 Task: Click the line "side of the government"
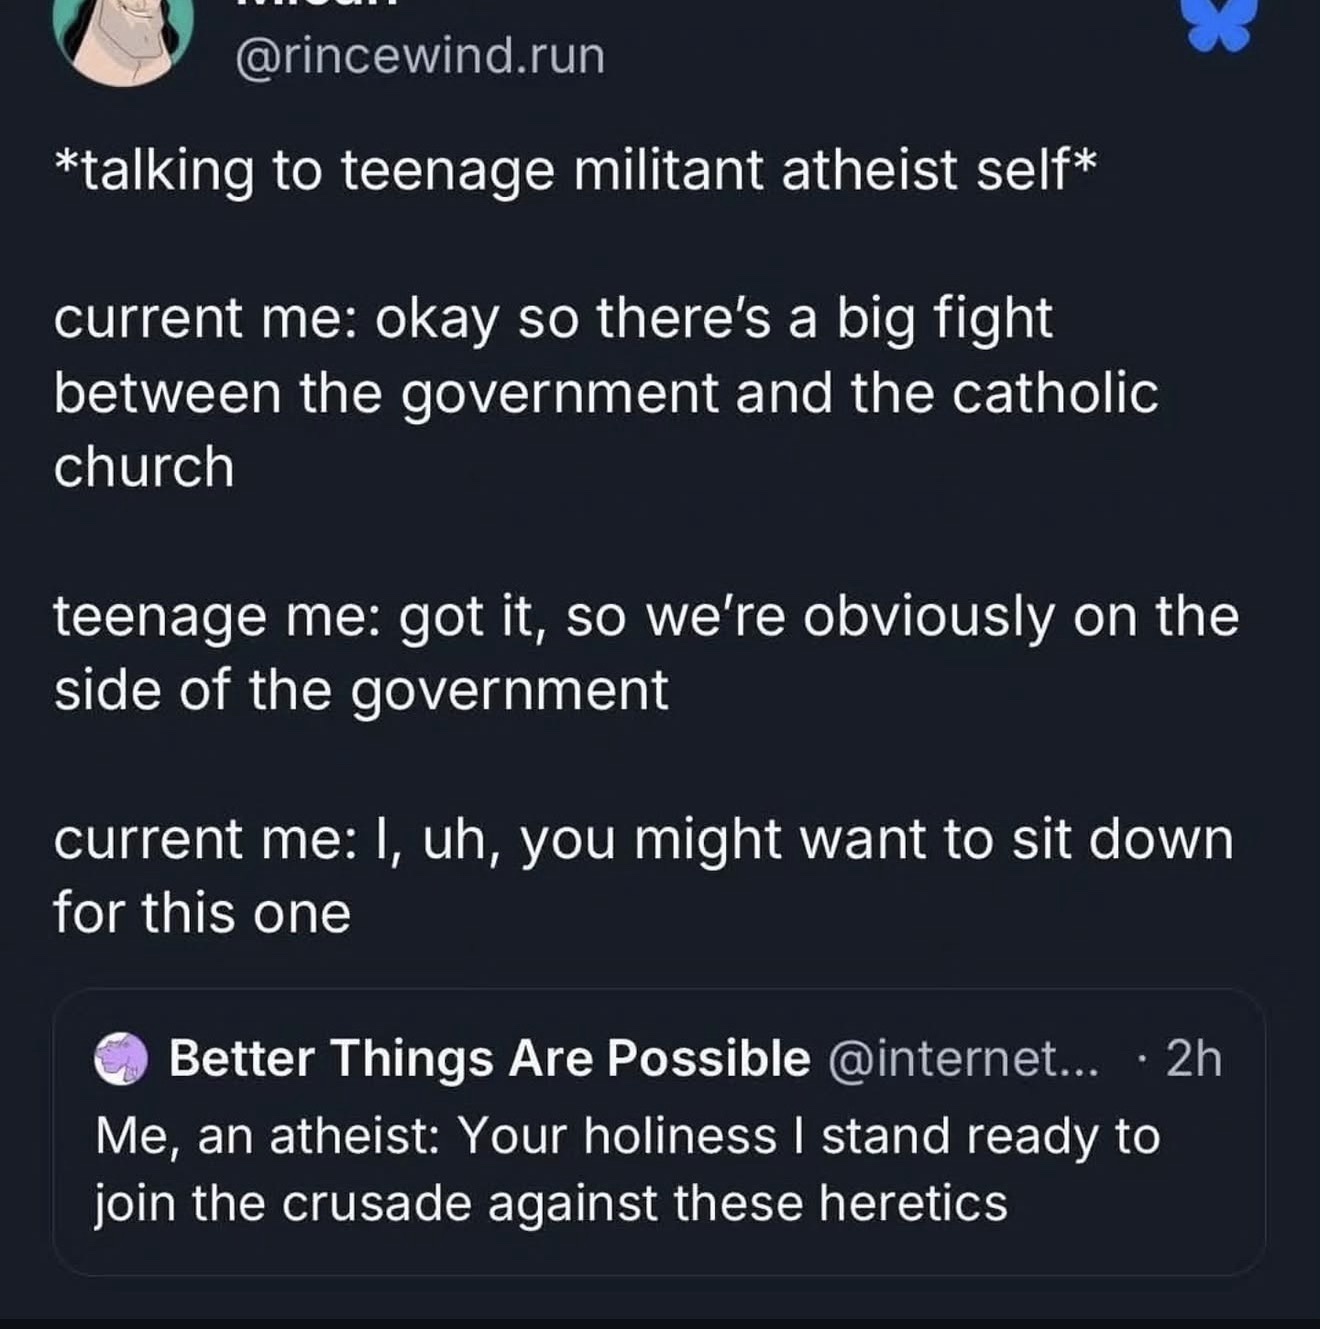361,690
